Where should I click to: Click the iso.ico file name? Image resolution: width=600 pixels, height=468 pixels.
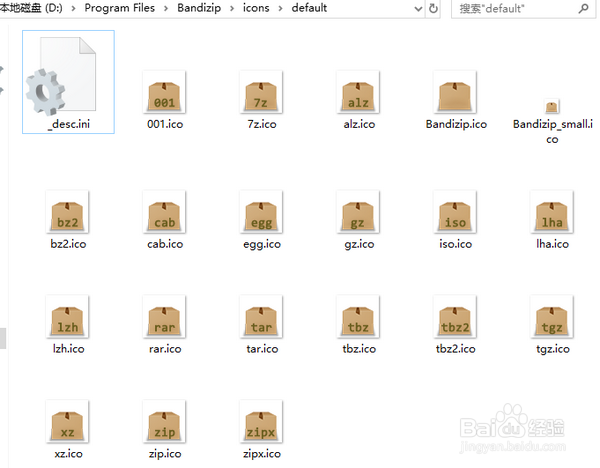(455, 244)
